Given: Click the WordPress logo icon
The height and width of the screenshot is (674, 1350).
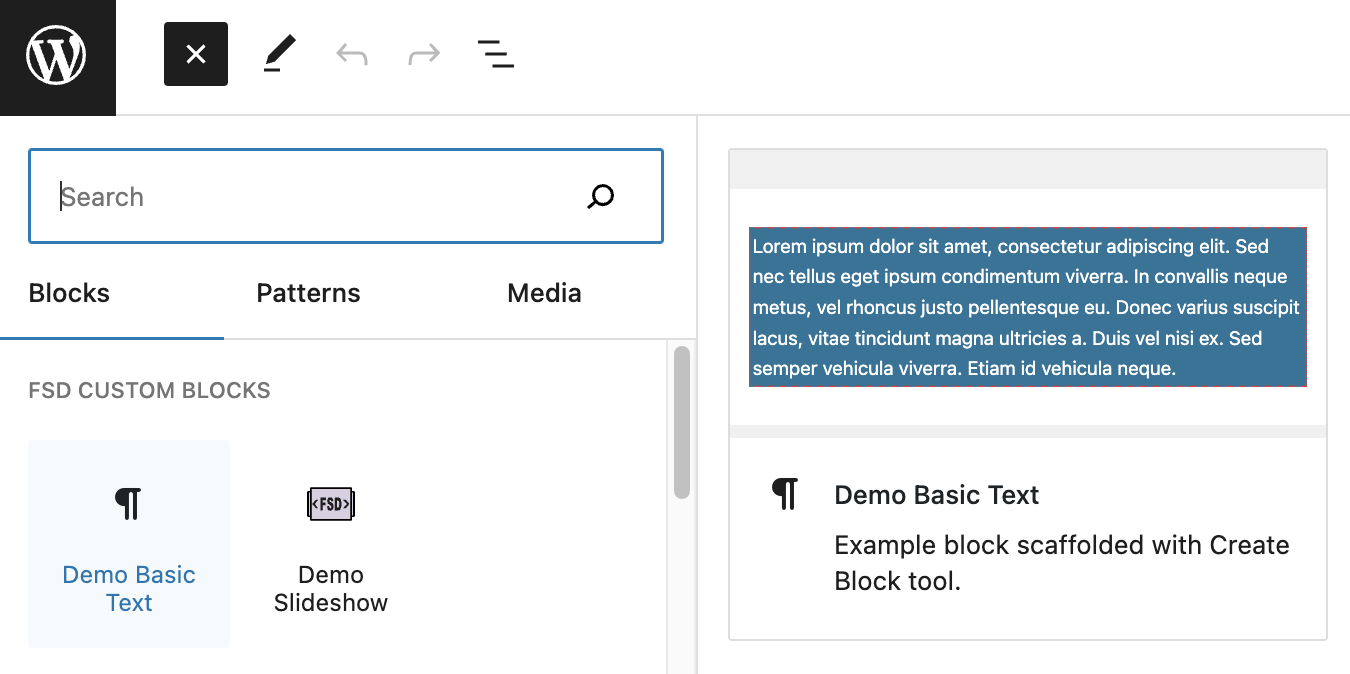Looking at the screenshot, I should [x=57, y=56].
